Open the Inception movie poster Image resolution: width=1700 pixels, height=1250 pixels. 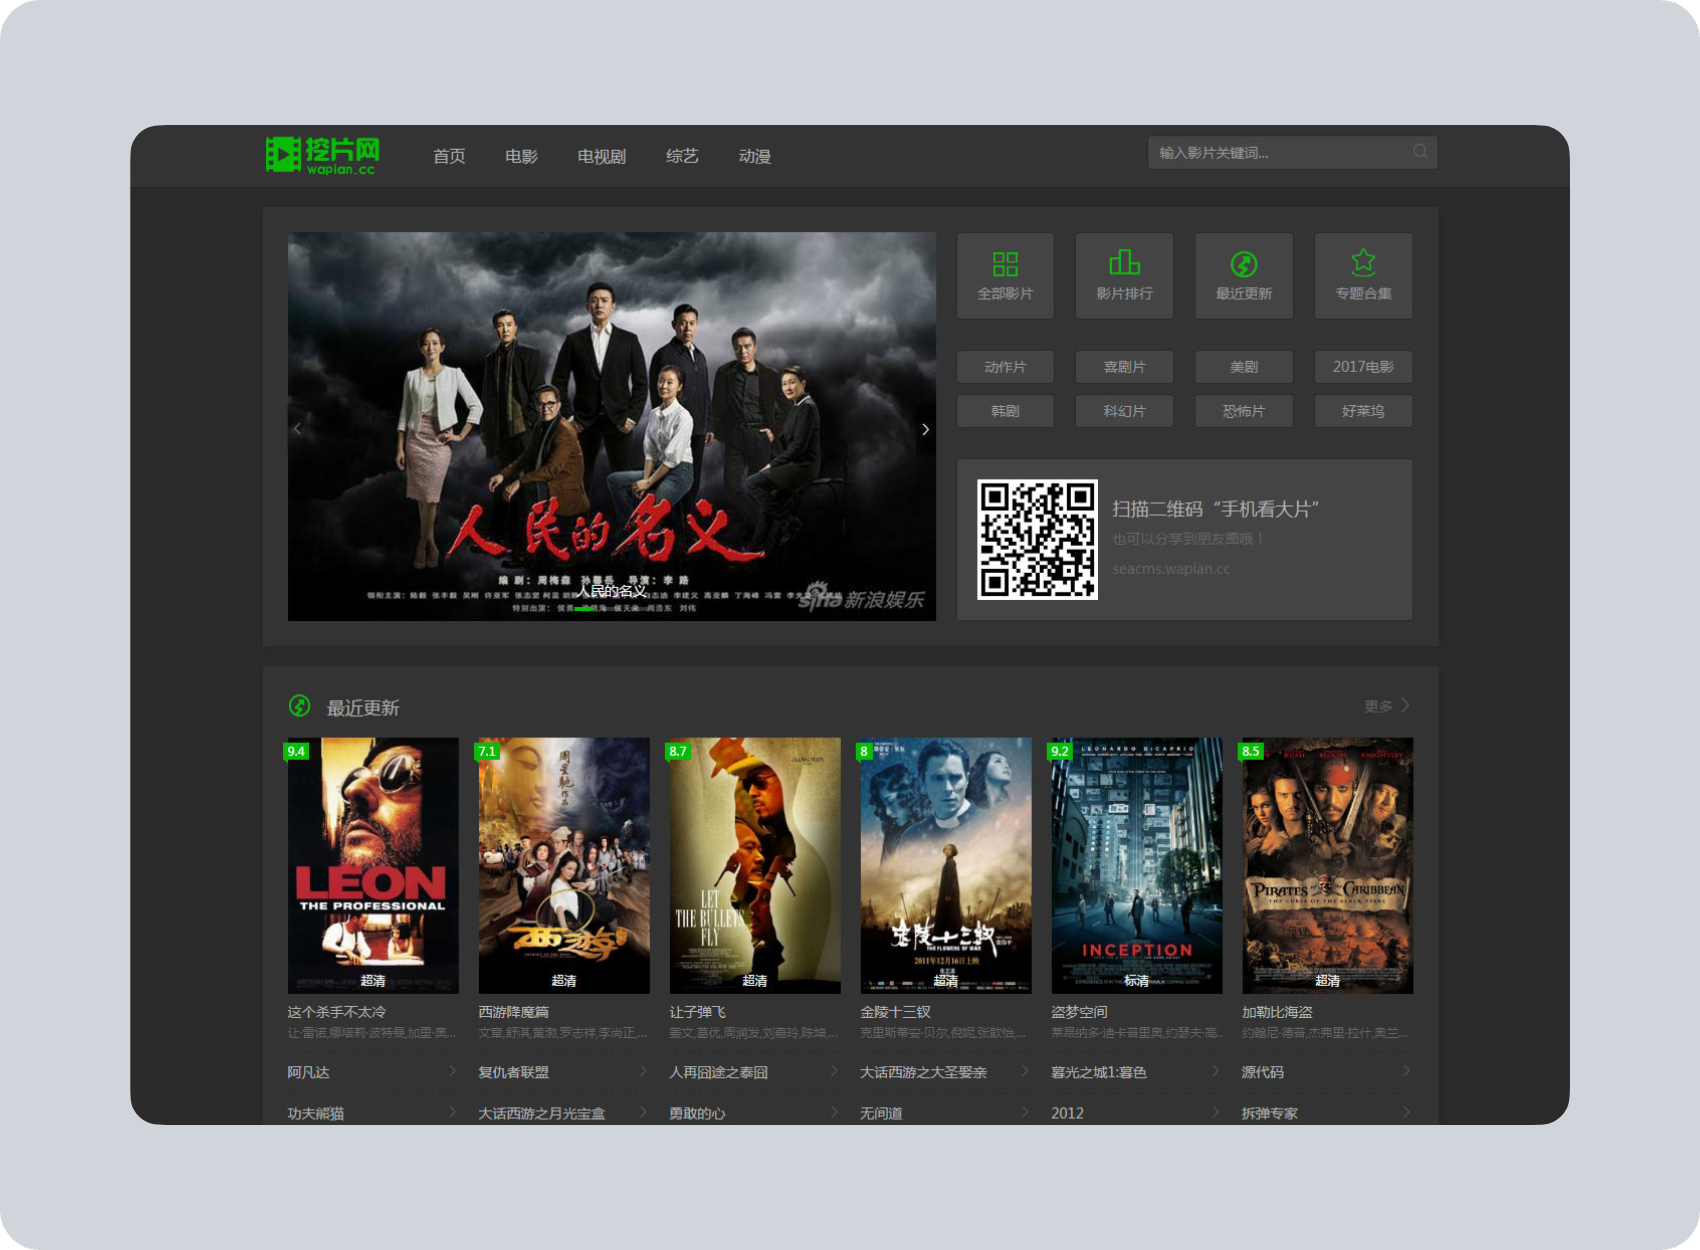tap(1137, 866)
